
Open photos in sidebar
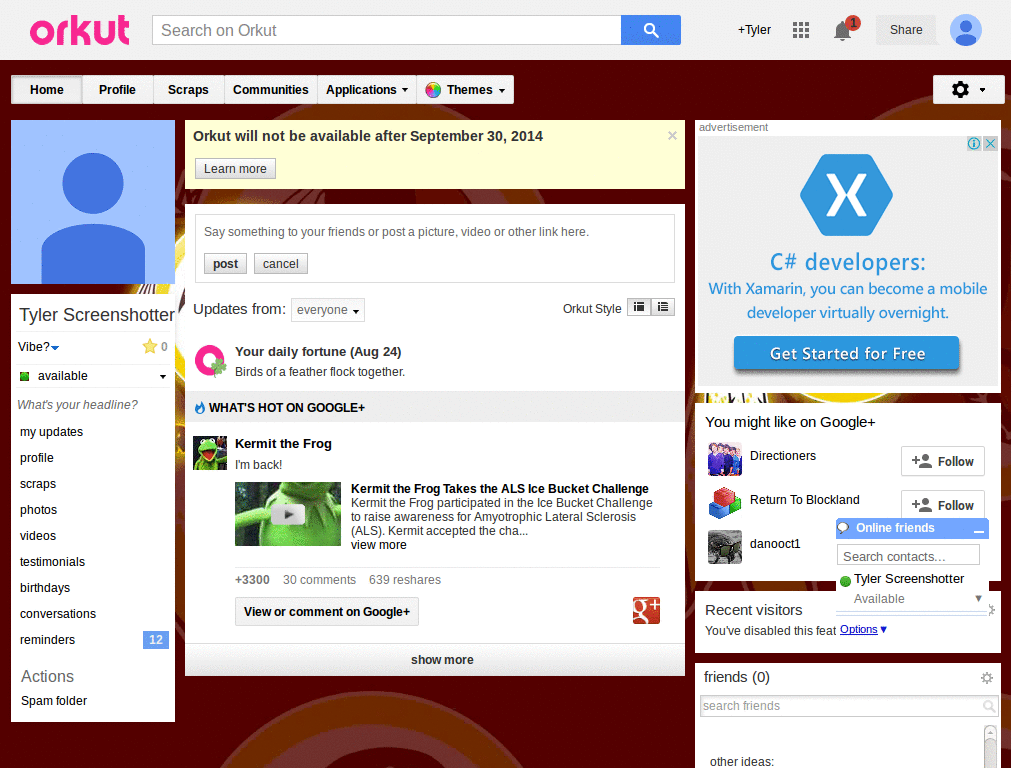click(39, 510)
